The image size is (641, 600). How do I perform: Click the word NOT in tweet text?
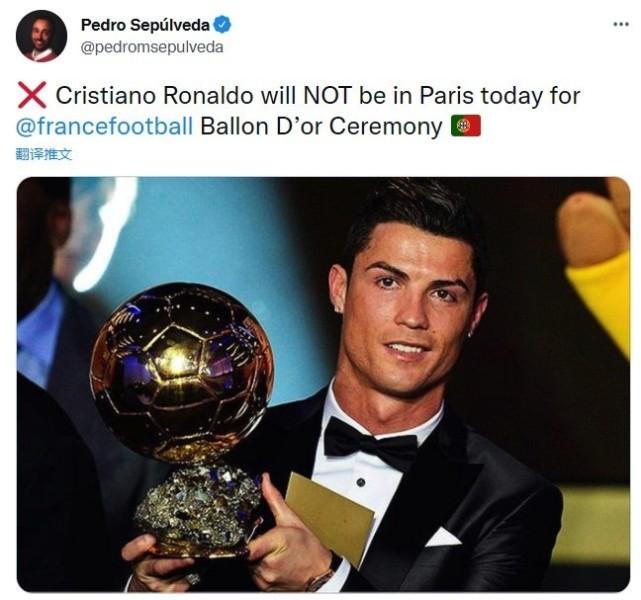[x=327, y=96]
